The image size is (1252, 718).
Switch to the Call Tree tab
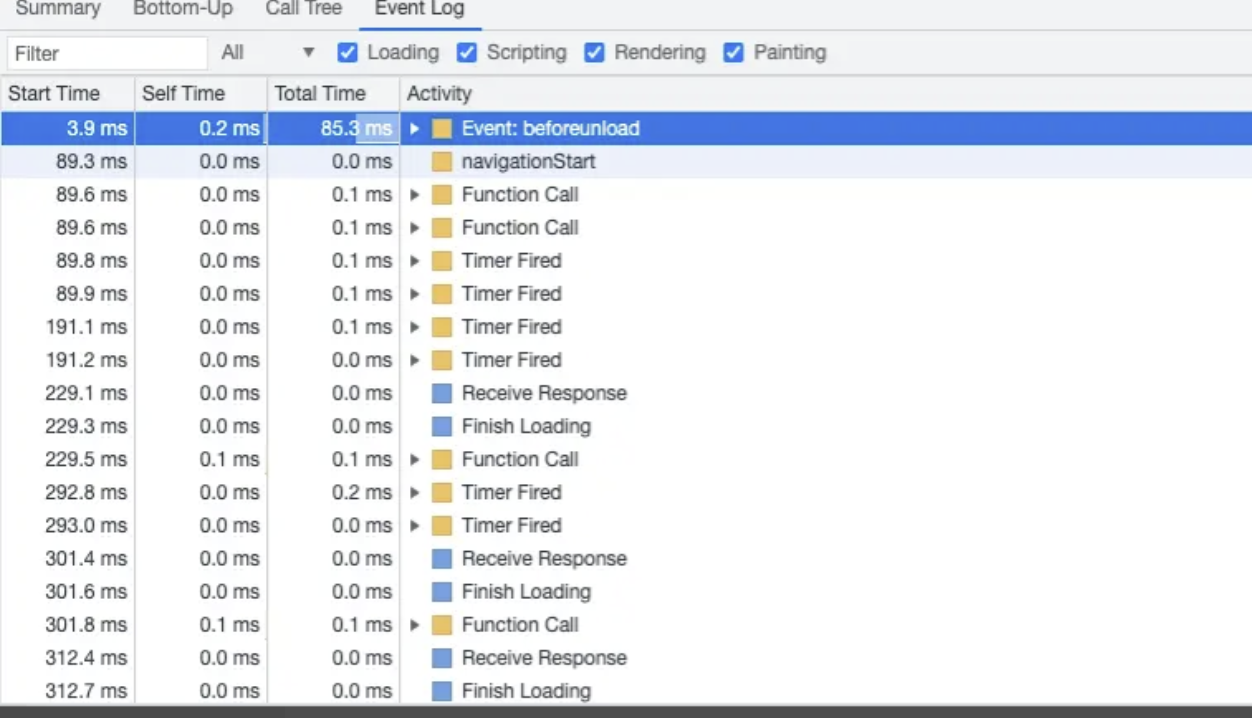(303, 9)
